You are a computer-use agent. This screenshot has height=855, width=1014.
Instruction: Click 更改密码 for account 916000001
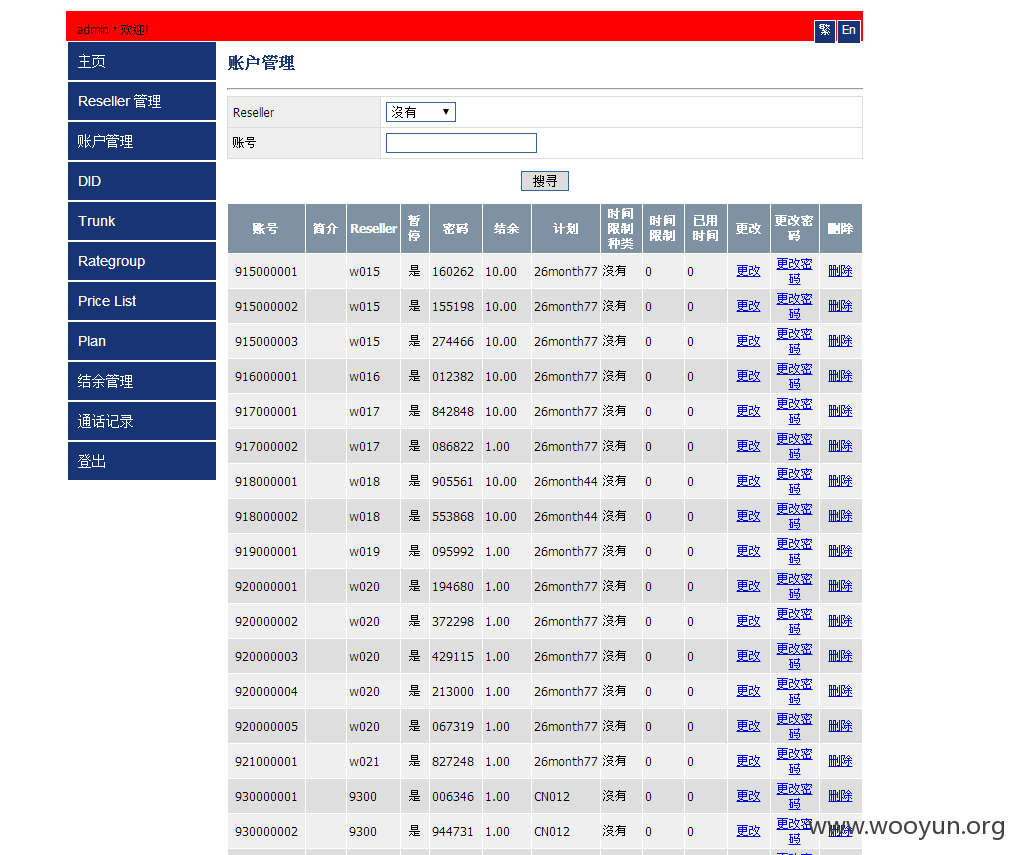(794, 376)
